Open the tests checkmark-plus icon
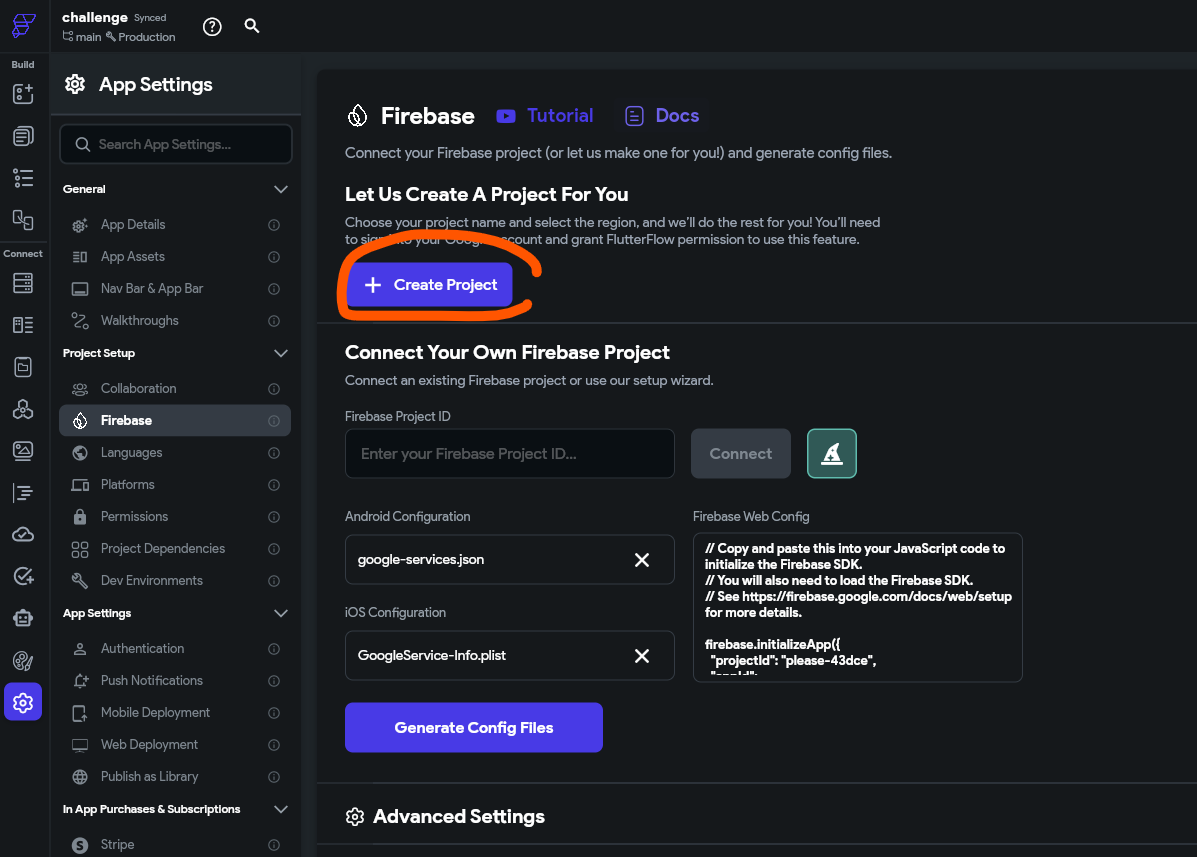Viewport: 1197px width, 857px height. click(23, 576)
